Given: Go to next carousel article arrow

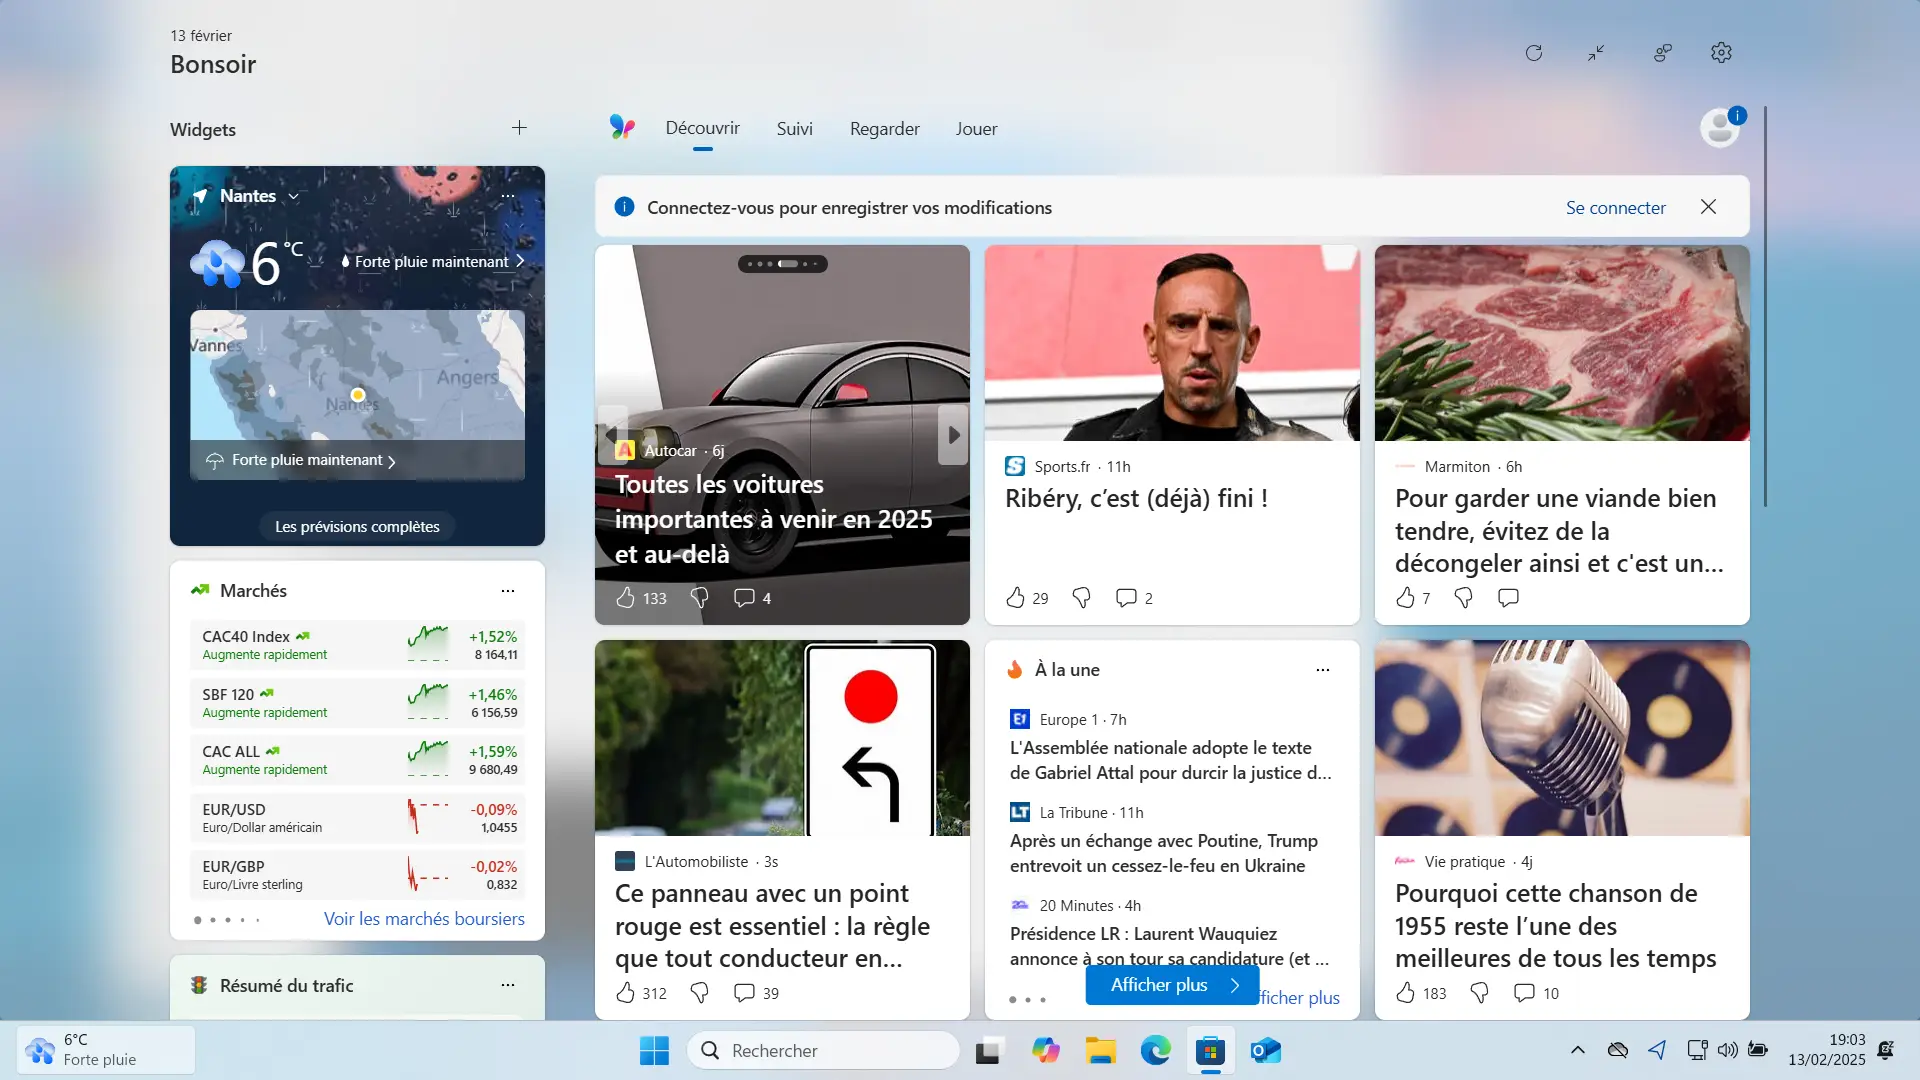Looking at the screenshot, I should pos(953,435).
